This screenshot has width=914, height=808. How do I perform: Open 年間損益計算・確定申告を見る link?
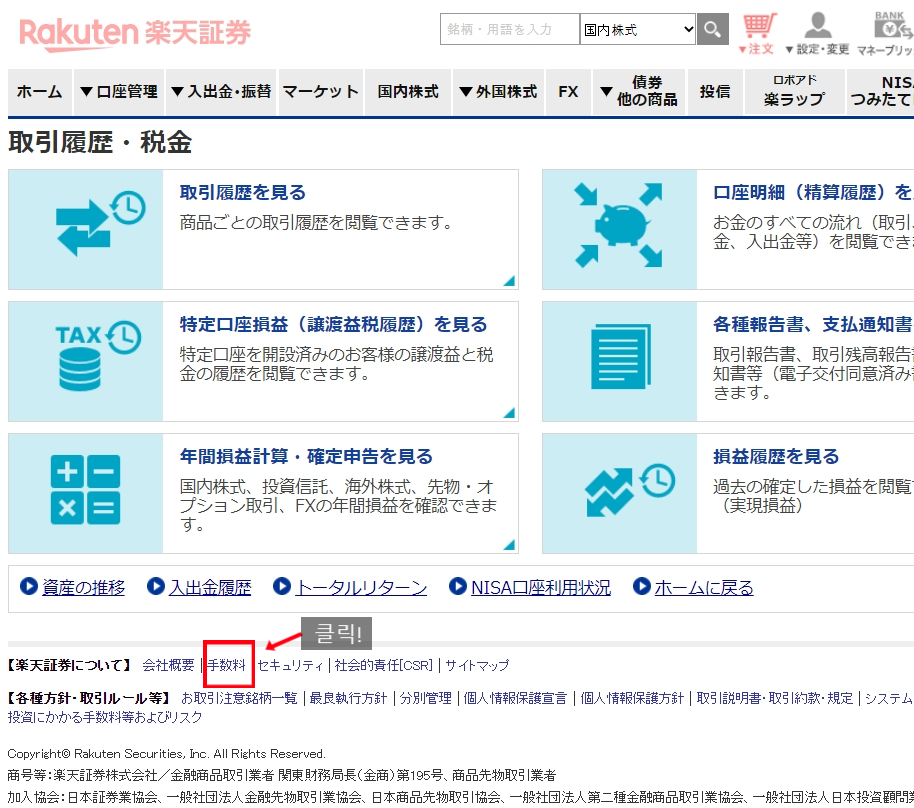point(306,456)
